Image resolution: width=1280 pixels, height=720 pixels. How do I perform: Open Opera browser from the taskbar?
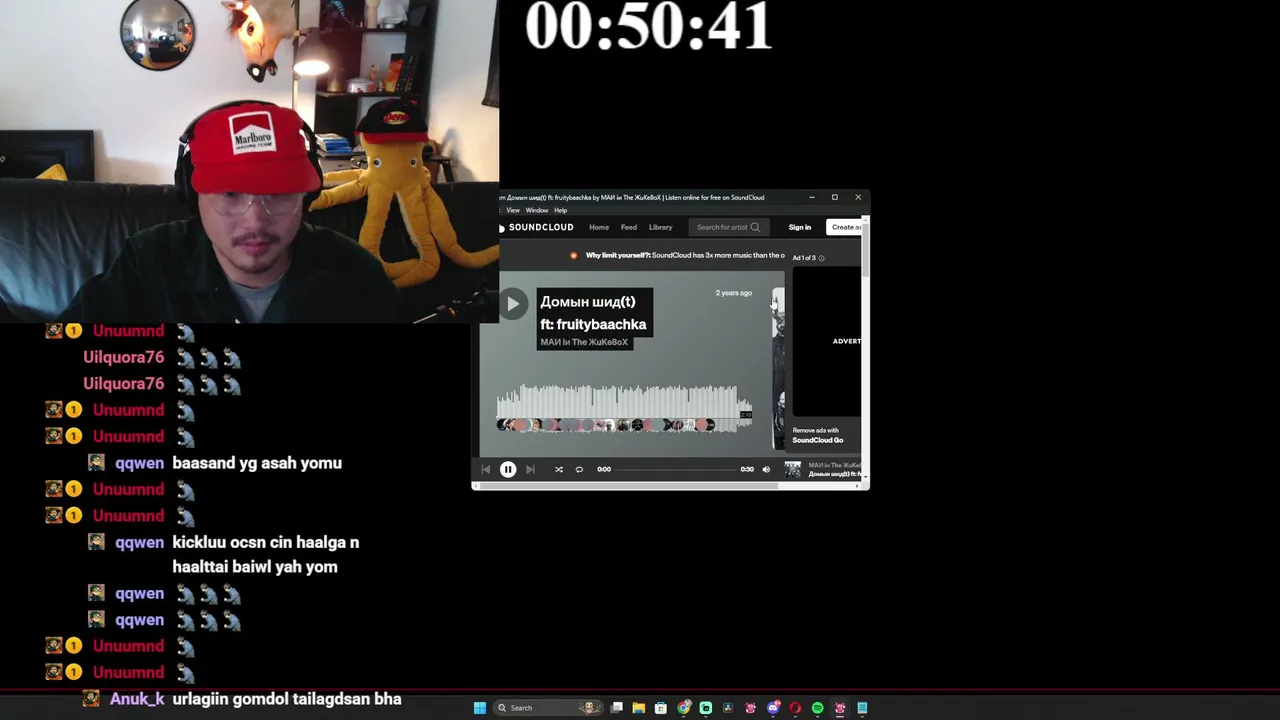point(795,708)
